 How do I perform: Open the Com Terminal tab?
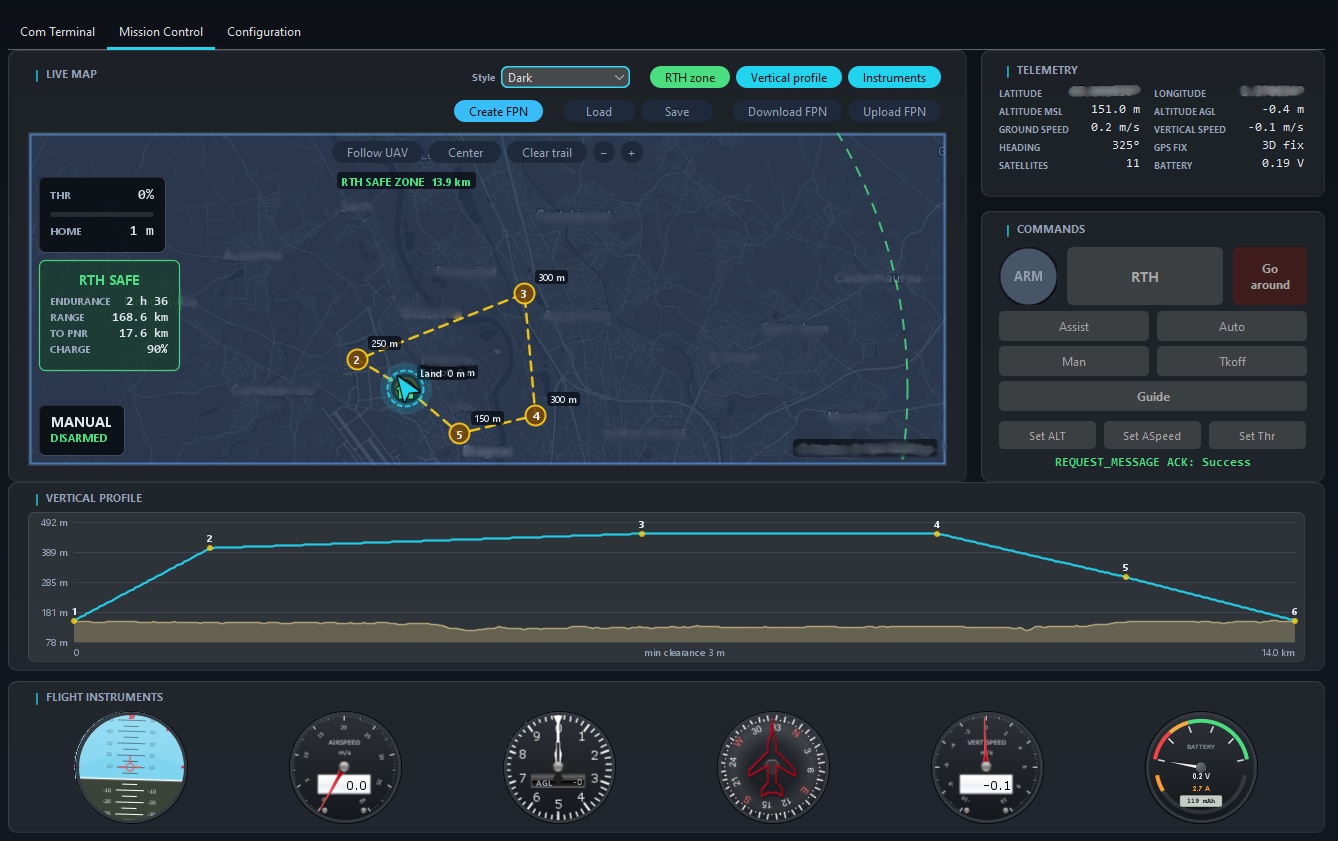point(58,32)
